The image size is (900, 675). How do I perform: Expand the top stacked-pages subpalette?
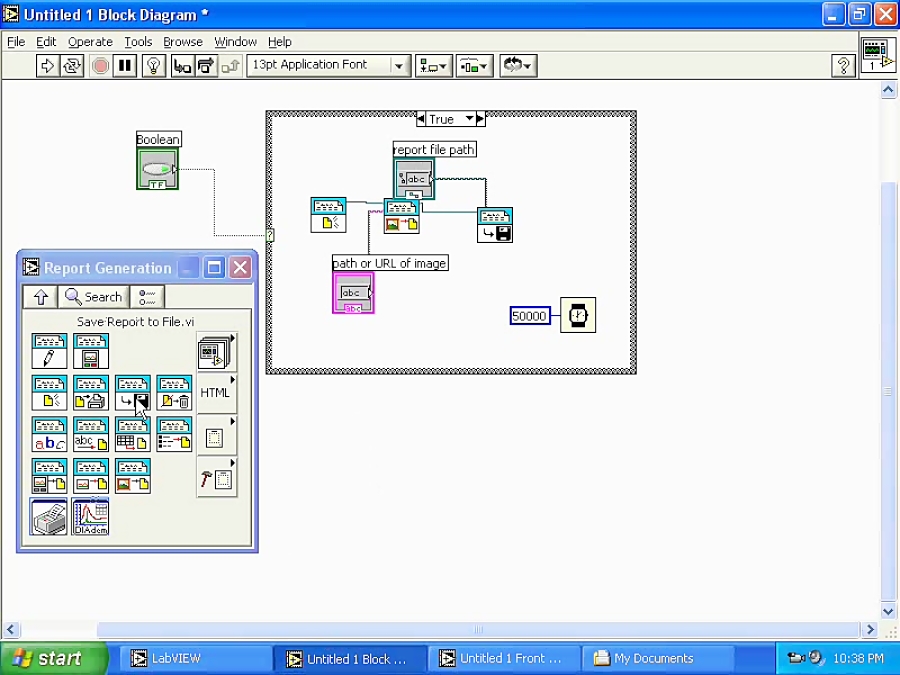tap(216, 351)
